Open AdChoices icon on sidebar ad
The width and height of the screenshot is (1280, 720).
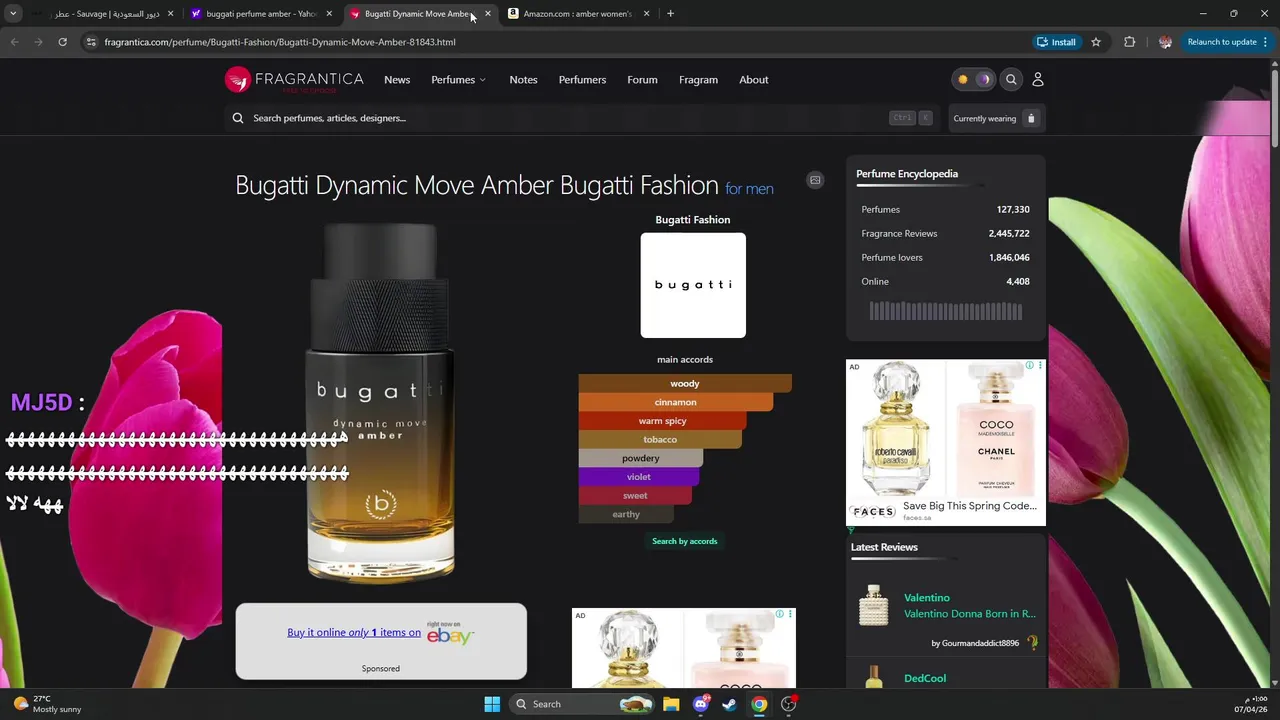[1029, 366]
